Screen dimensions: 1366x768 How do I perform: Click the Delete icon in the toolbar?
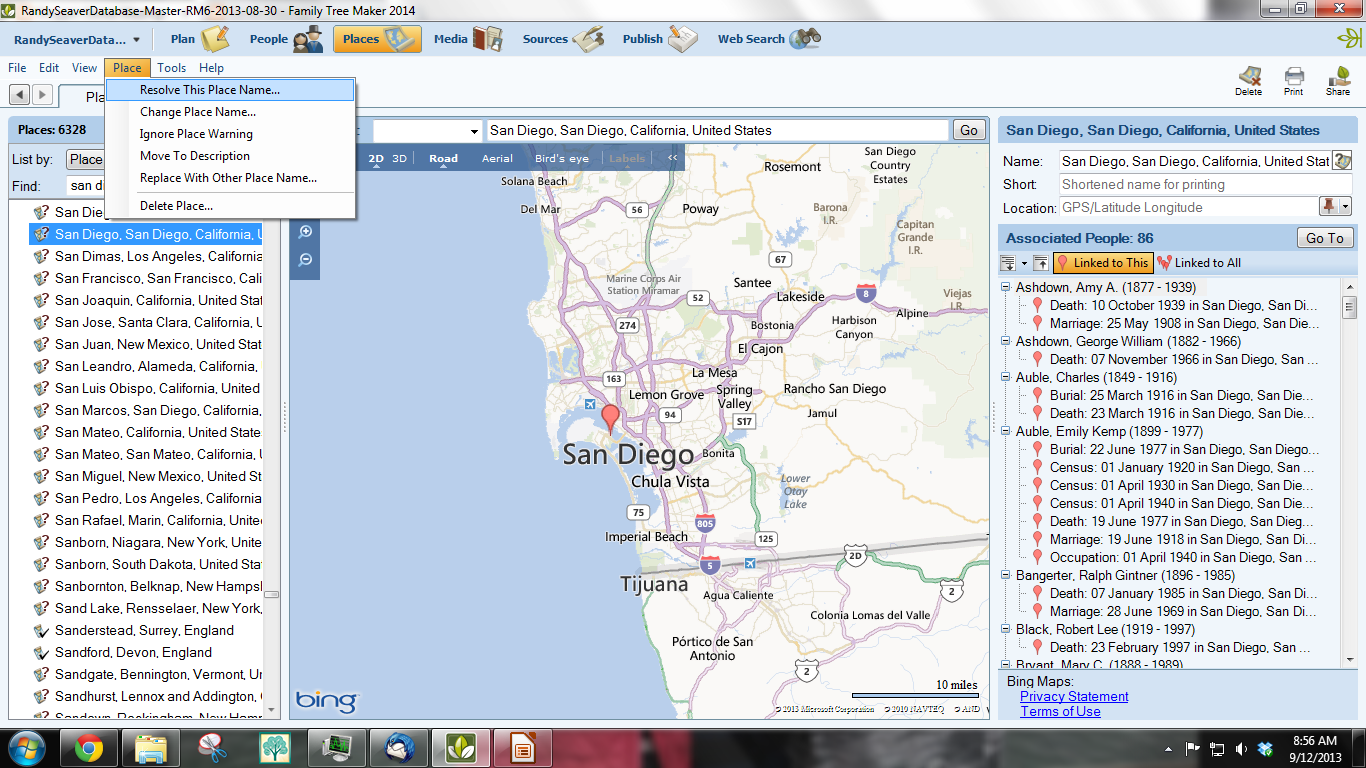(1248, 80)
